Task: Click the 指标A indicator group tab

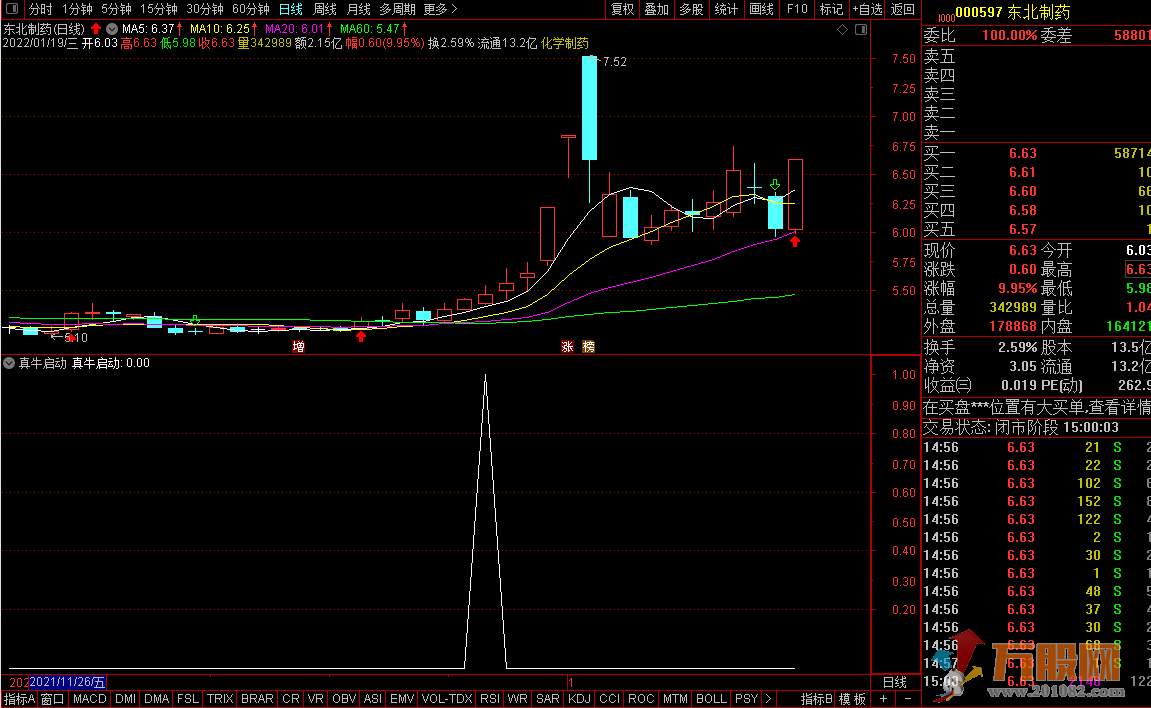Action: [19, 699]
